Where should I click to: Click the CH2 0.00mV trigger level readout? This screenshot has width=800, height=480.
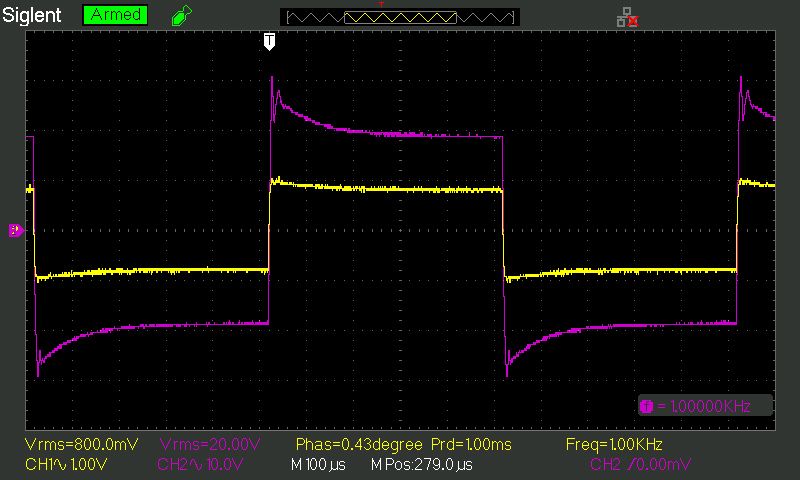coord(640,465)
